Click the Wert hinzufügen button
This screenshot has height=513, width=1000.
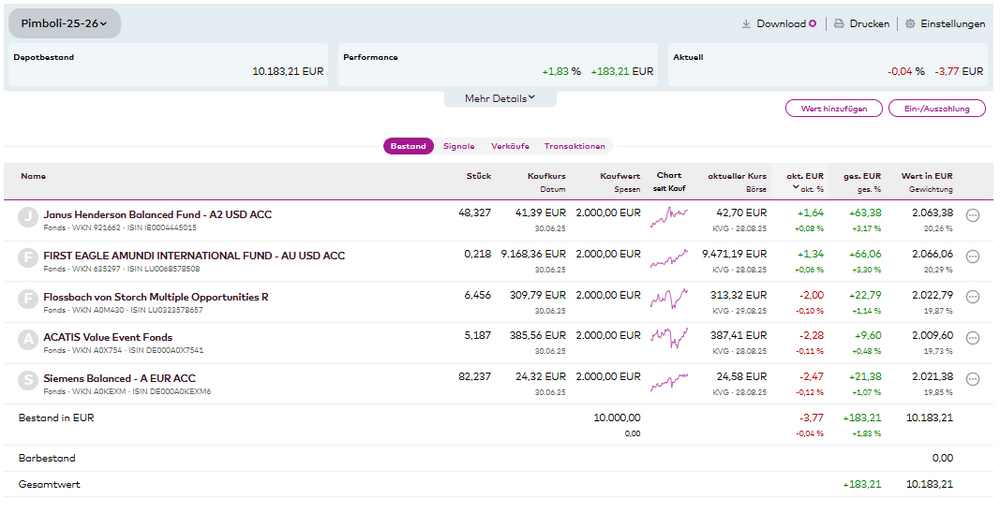point(834,108)
